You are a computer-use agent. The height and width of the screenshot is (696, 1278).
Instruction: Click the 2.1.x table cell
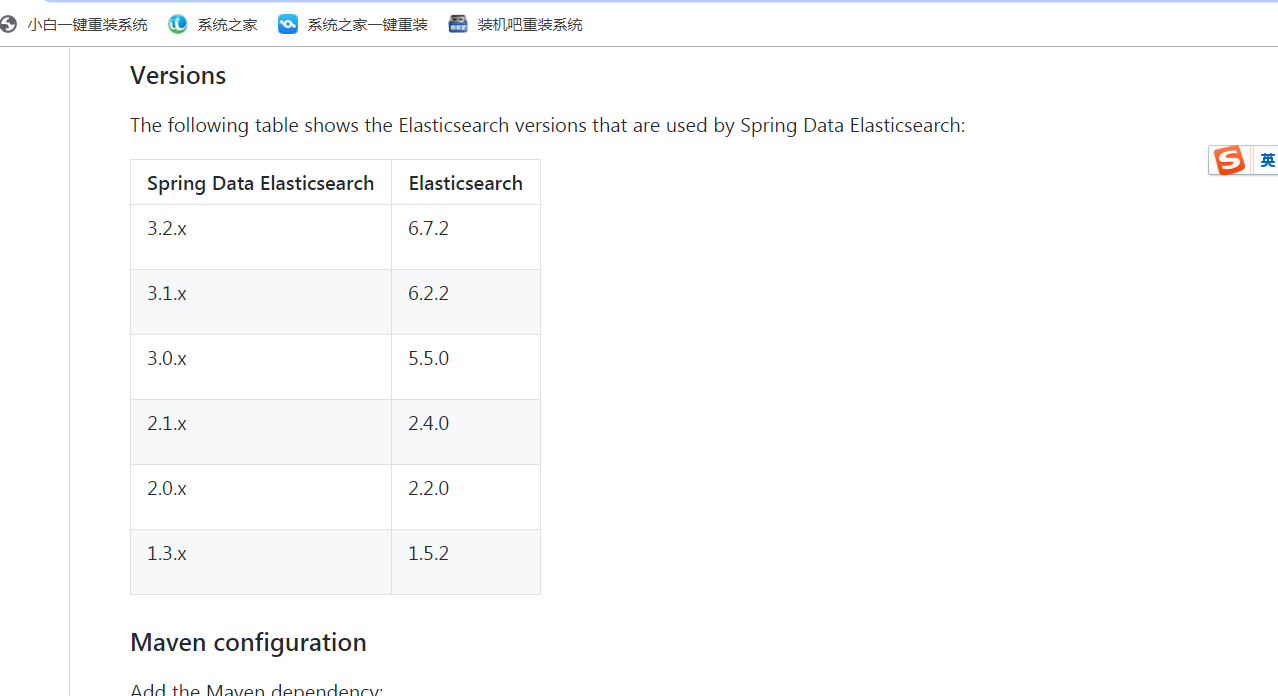[167, 424]
